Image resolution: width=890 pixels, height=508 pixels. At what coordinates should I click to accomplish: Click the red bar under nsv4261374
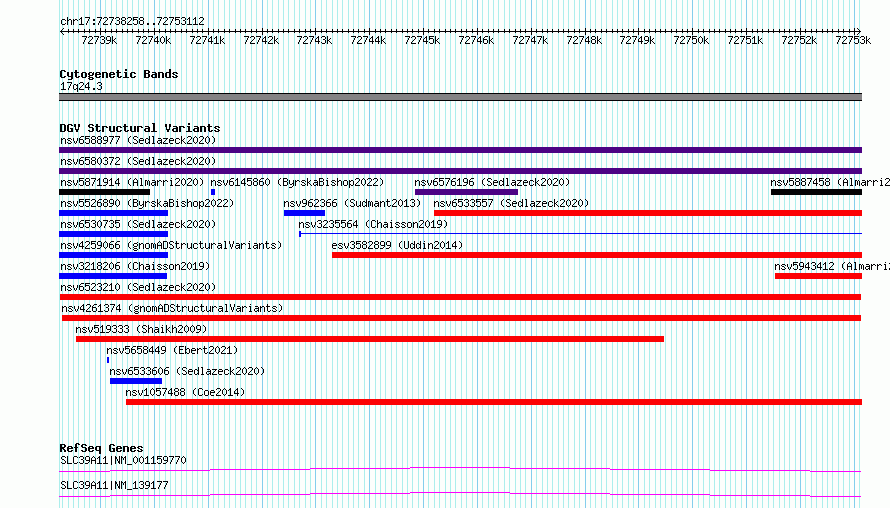pyautogui.click(x=461, y=318)
